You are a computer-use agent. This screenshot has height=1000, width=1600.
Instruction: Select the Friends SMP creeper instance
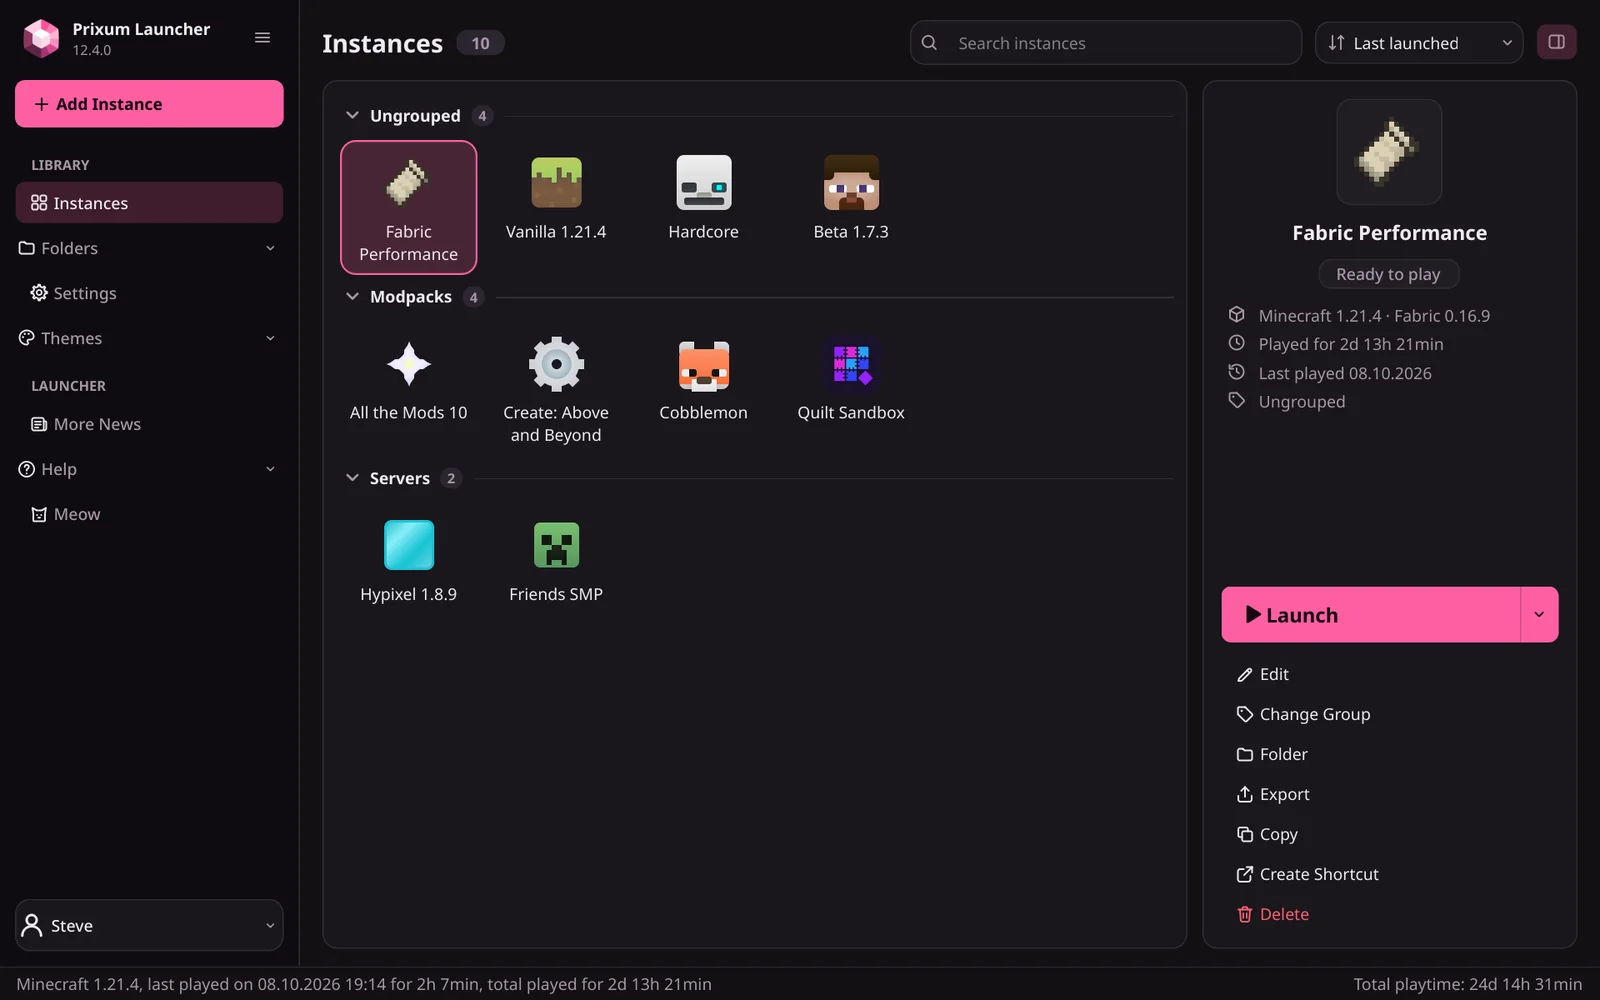point(556,562)
